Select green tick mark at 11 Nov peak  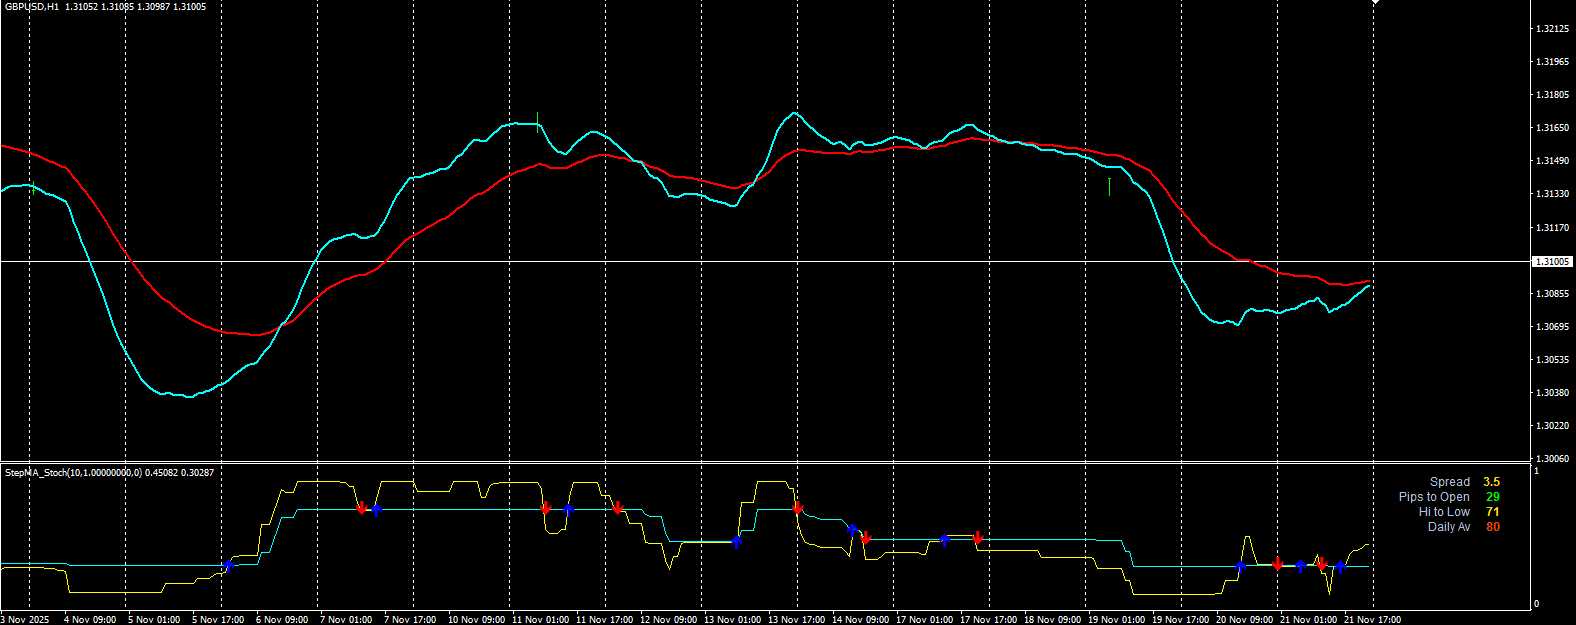point(538,122)
